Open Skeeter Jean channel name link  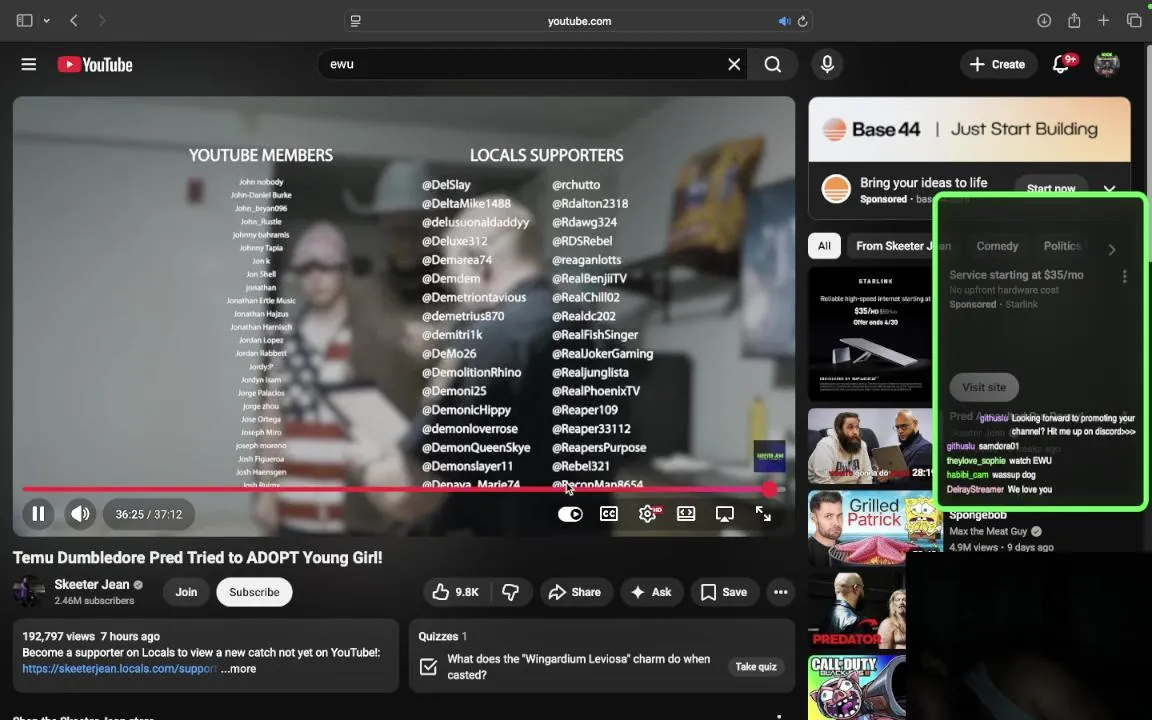click(x=92, y=585)
